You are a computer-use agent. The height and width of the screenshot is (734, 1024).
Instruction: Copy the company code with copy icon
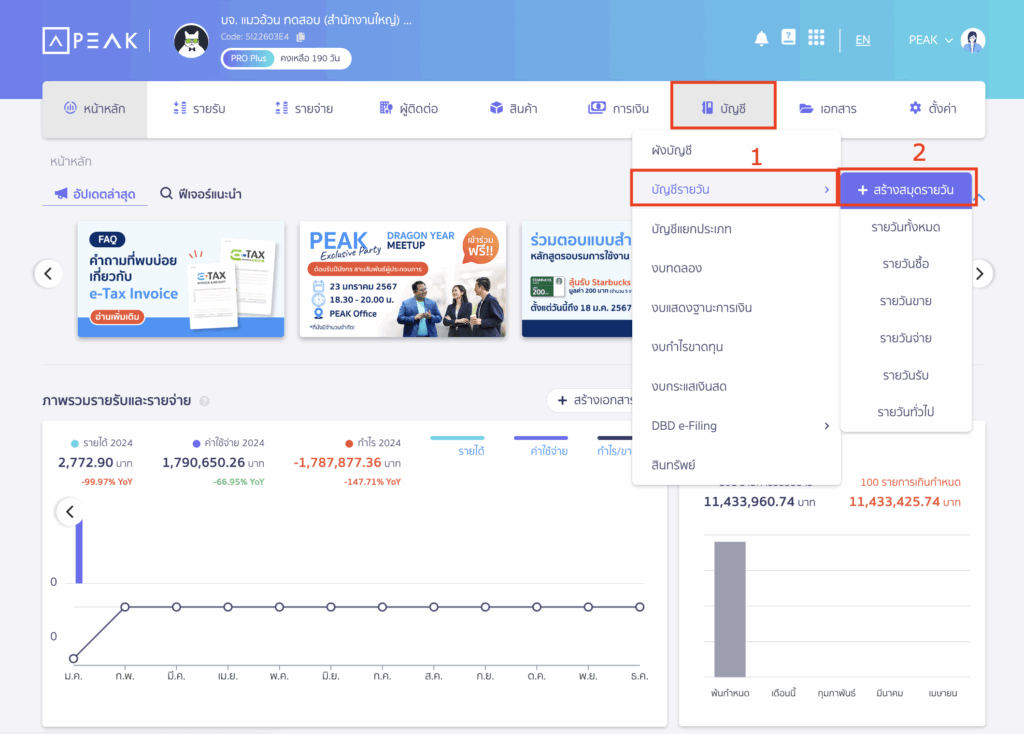click(300, 37)
